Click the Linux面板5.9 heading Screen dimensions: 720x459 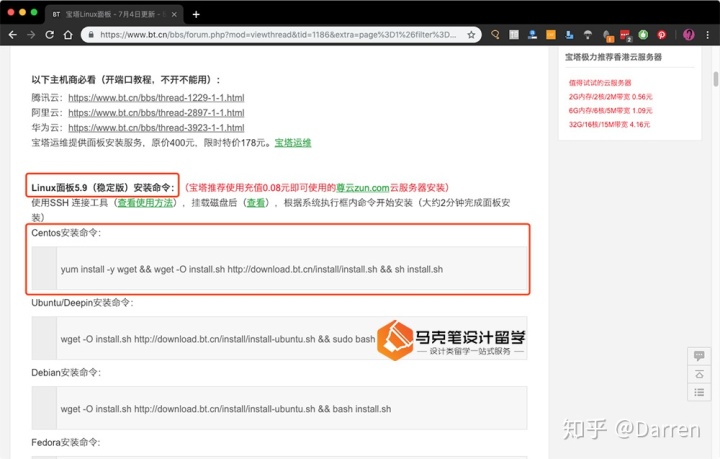103,188
